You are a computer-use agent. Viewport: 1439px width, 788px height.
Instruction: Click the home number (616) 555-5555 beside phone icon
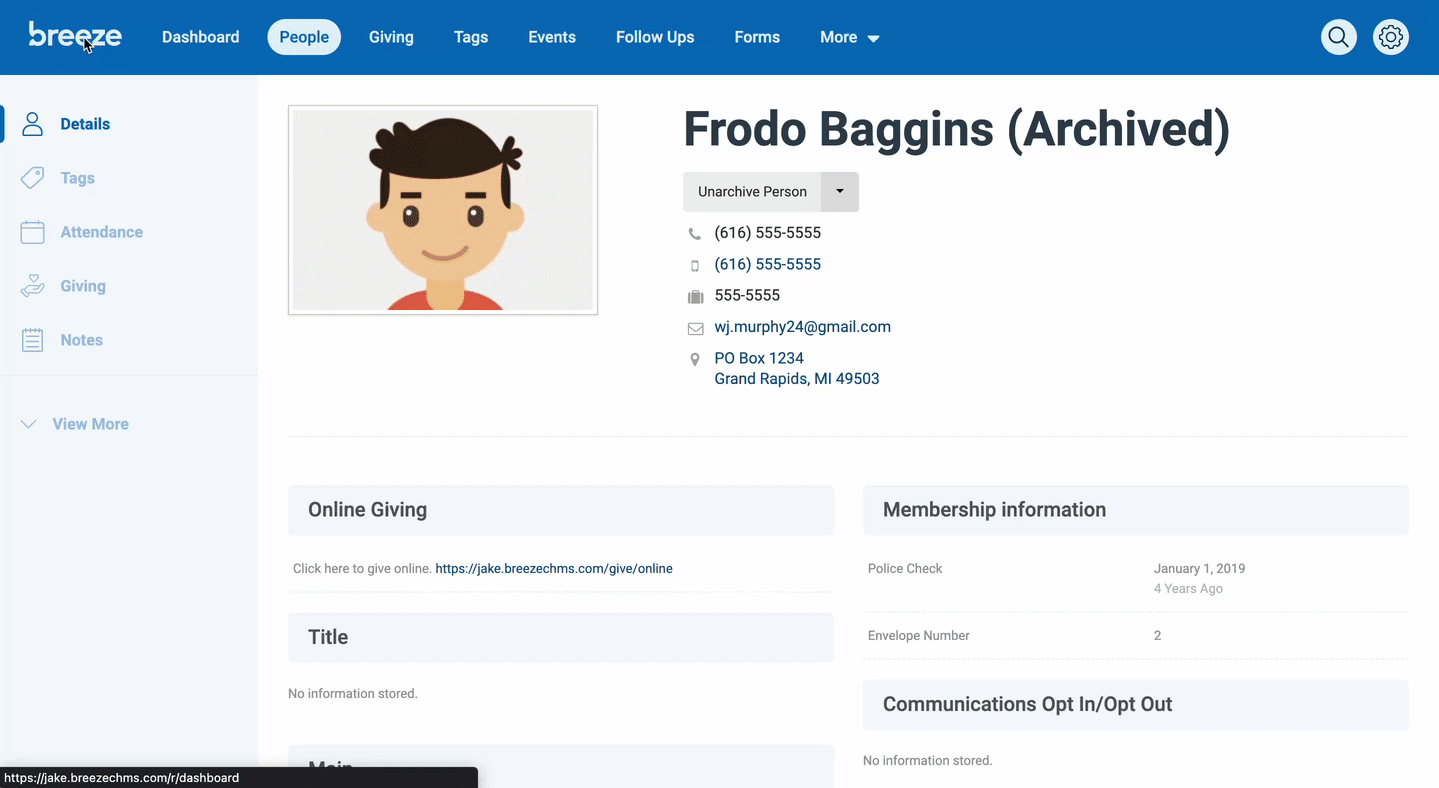(x=767, y=233)
